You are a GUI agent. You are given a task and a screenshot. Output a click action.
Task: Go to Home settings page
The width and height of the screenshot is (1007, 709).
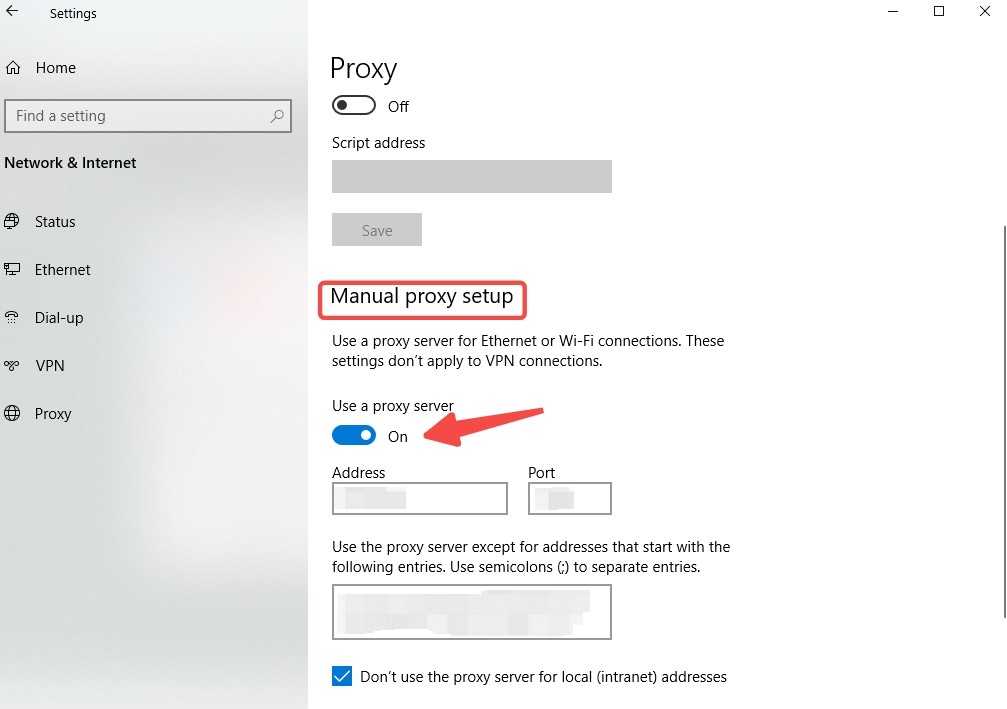(x=55, y=67)
